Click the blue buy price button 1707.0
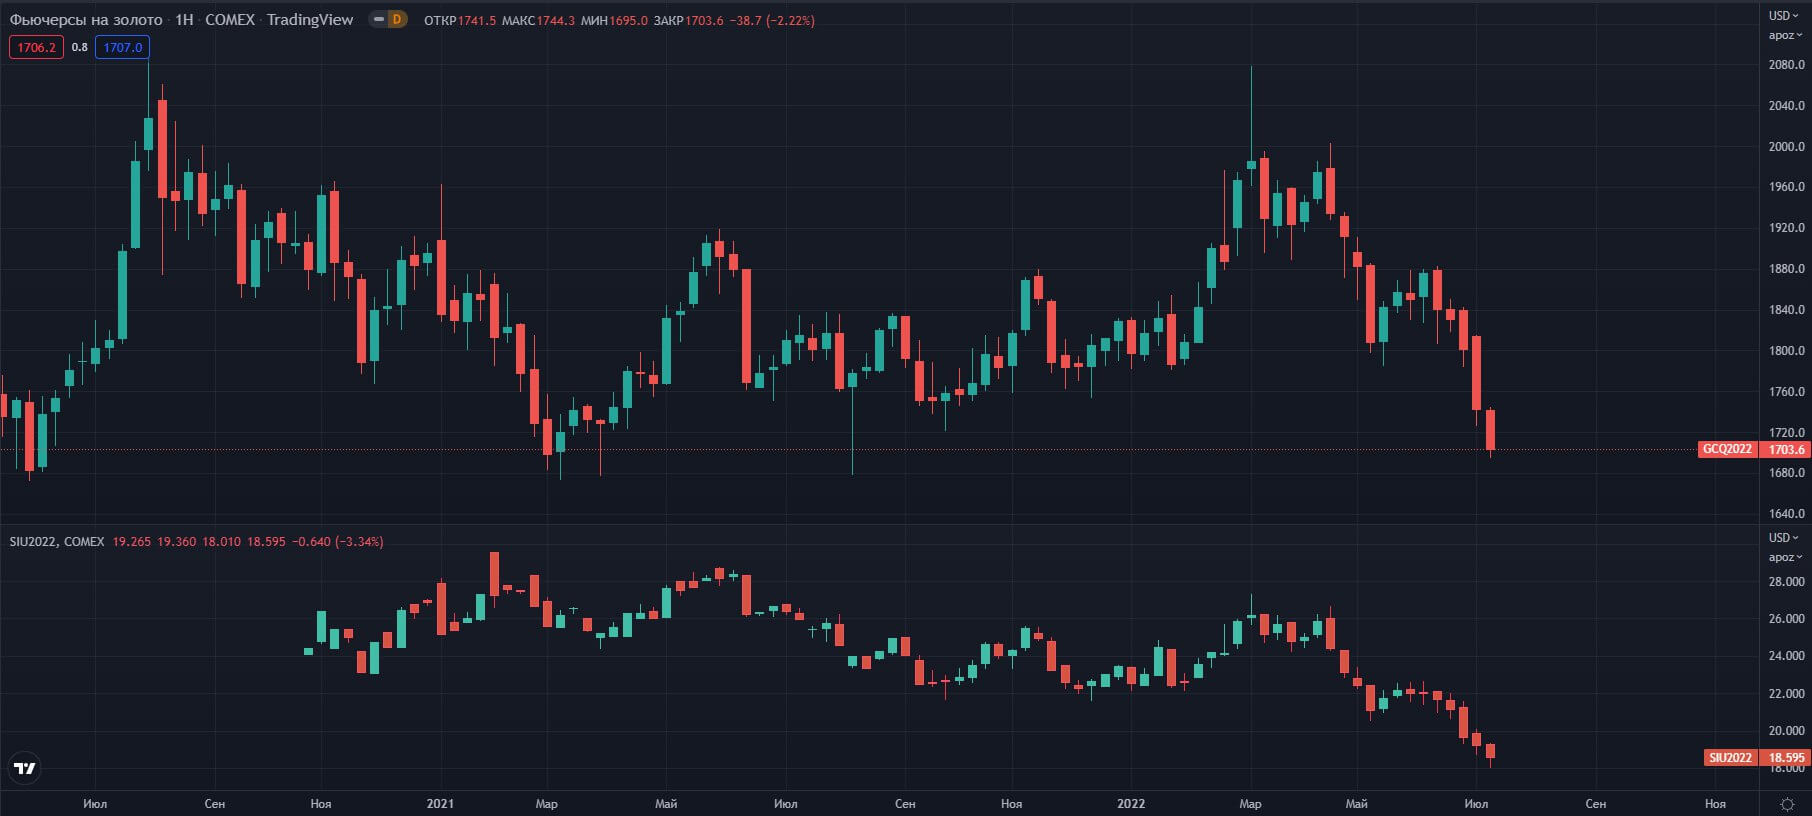 123,47
